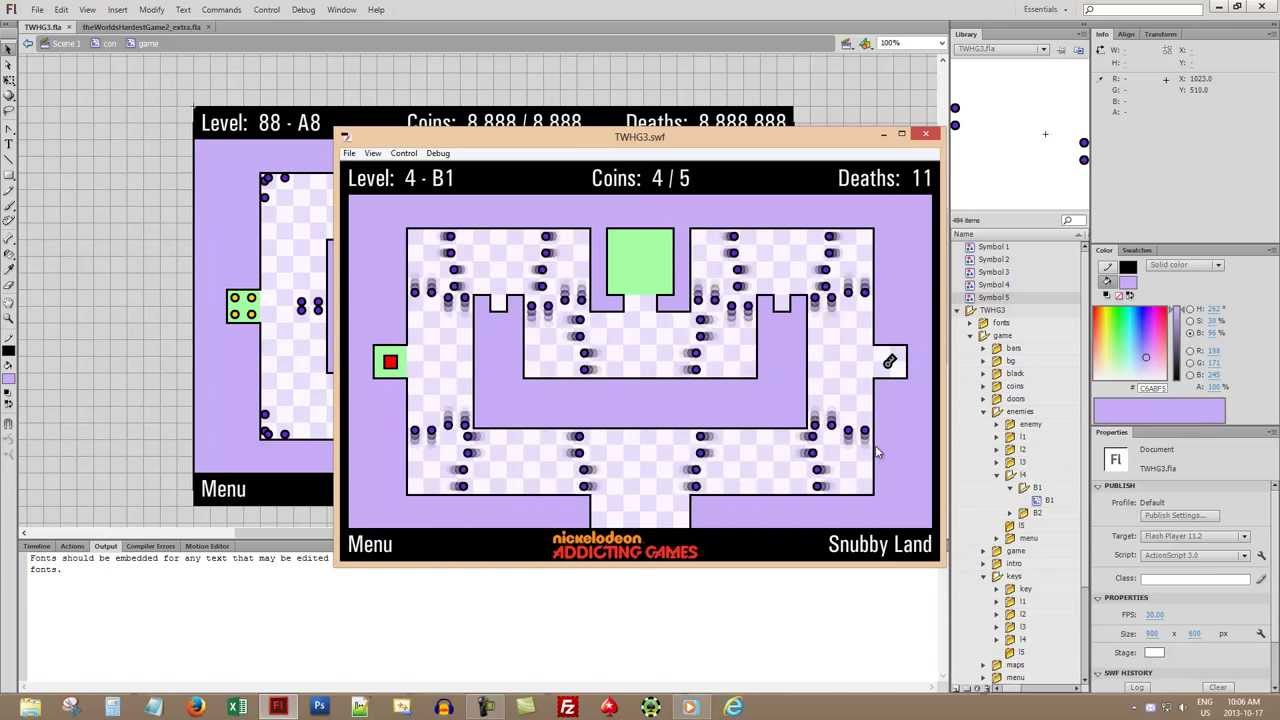Select the blue B radio button (245)

click(x=1191, y=374)
